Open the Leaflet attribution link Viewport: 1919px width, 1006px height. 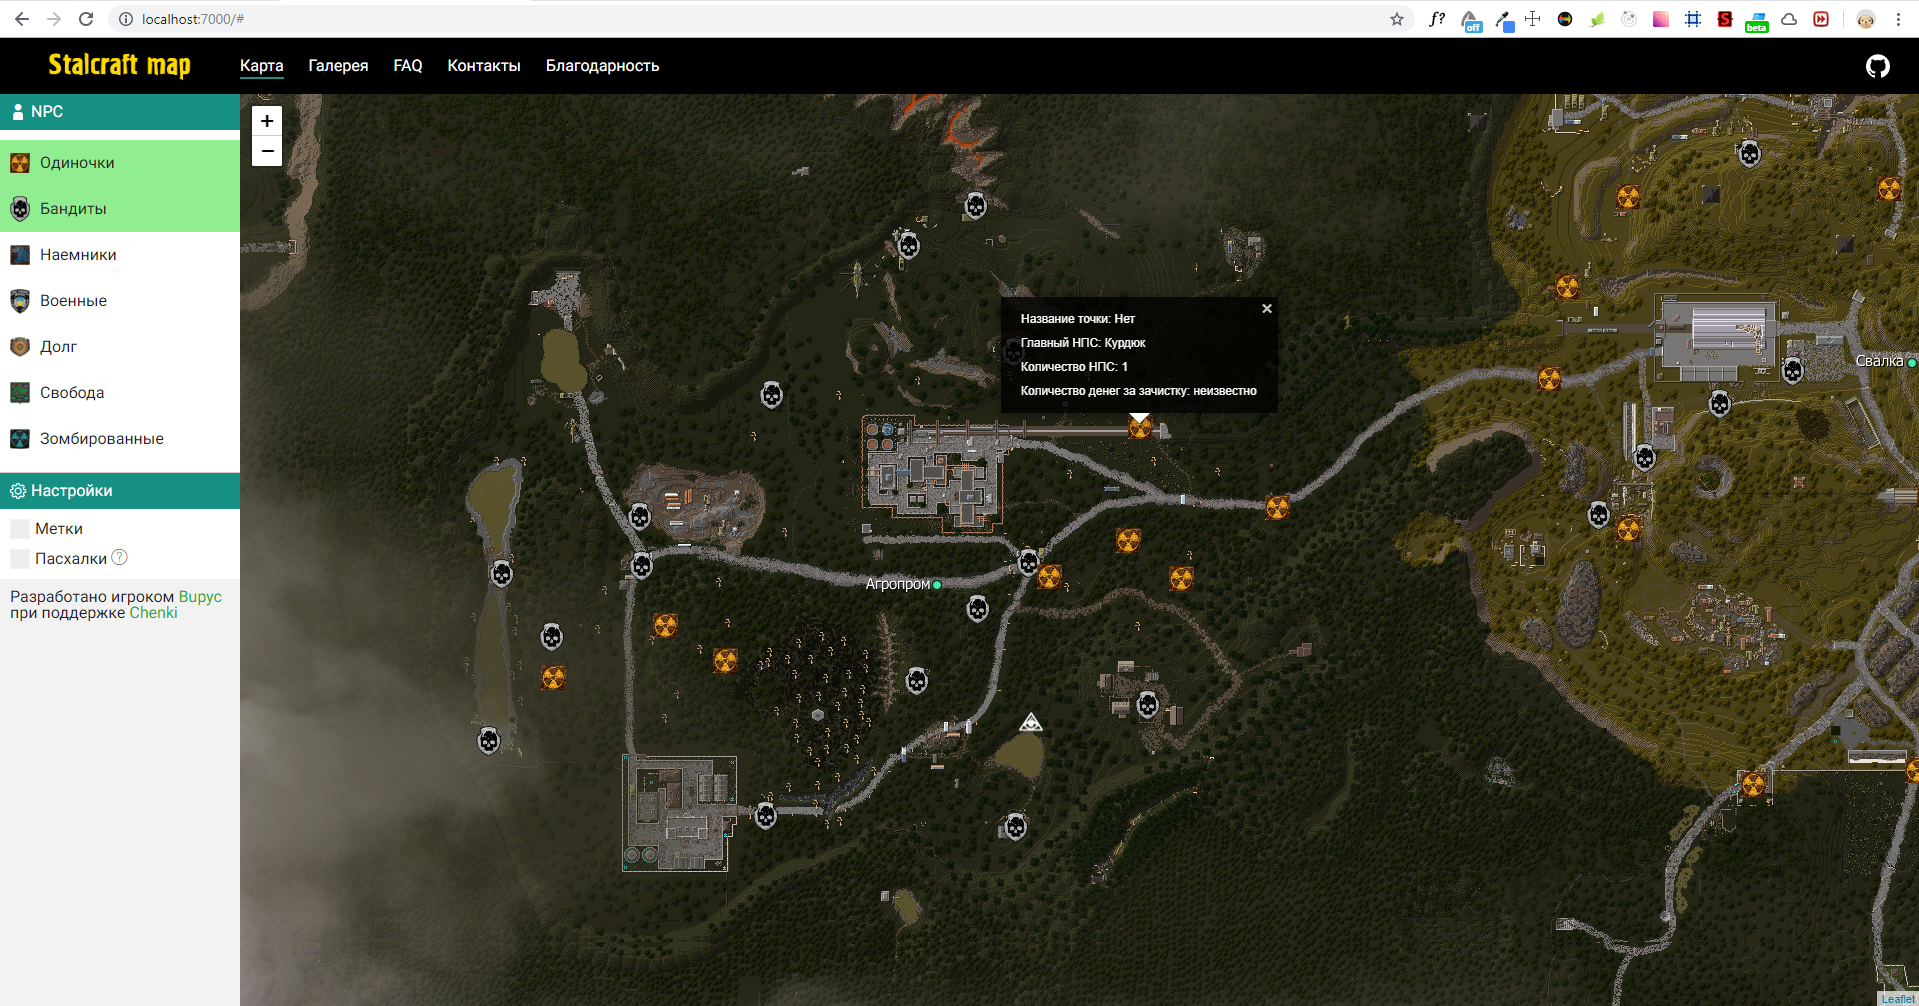(1898, 998)
